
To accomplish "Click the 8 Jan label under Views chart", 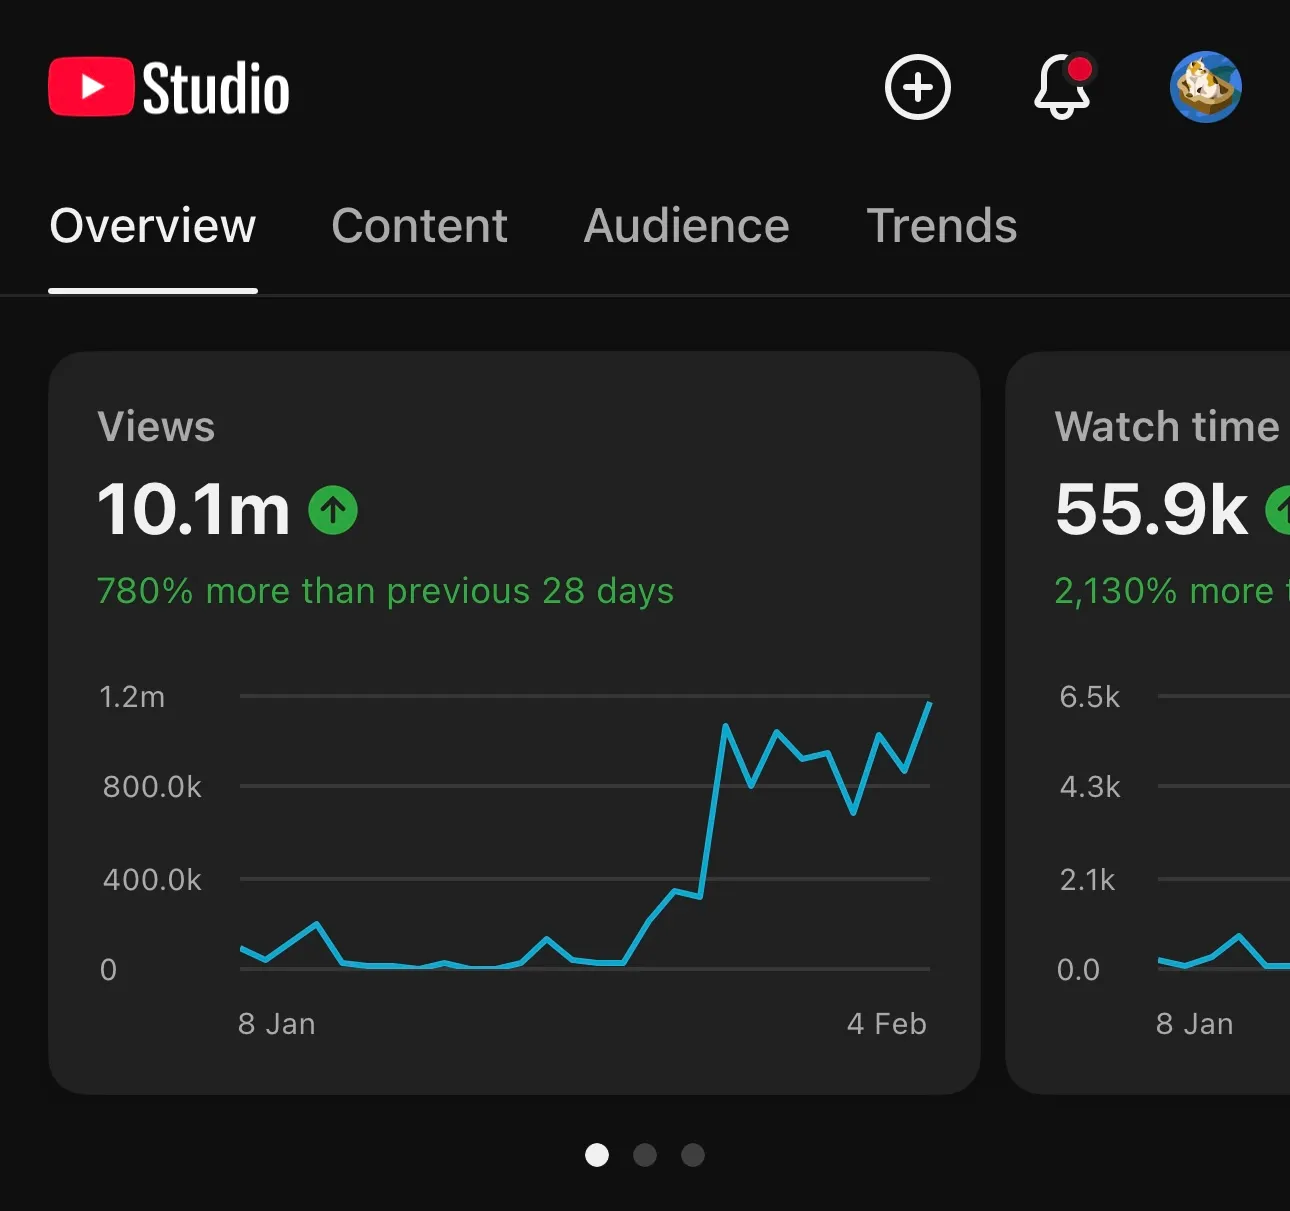I will pyautogui.click(x=277, y=1024).
